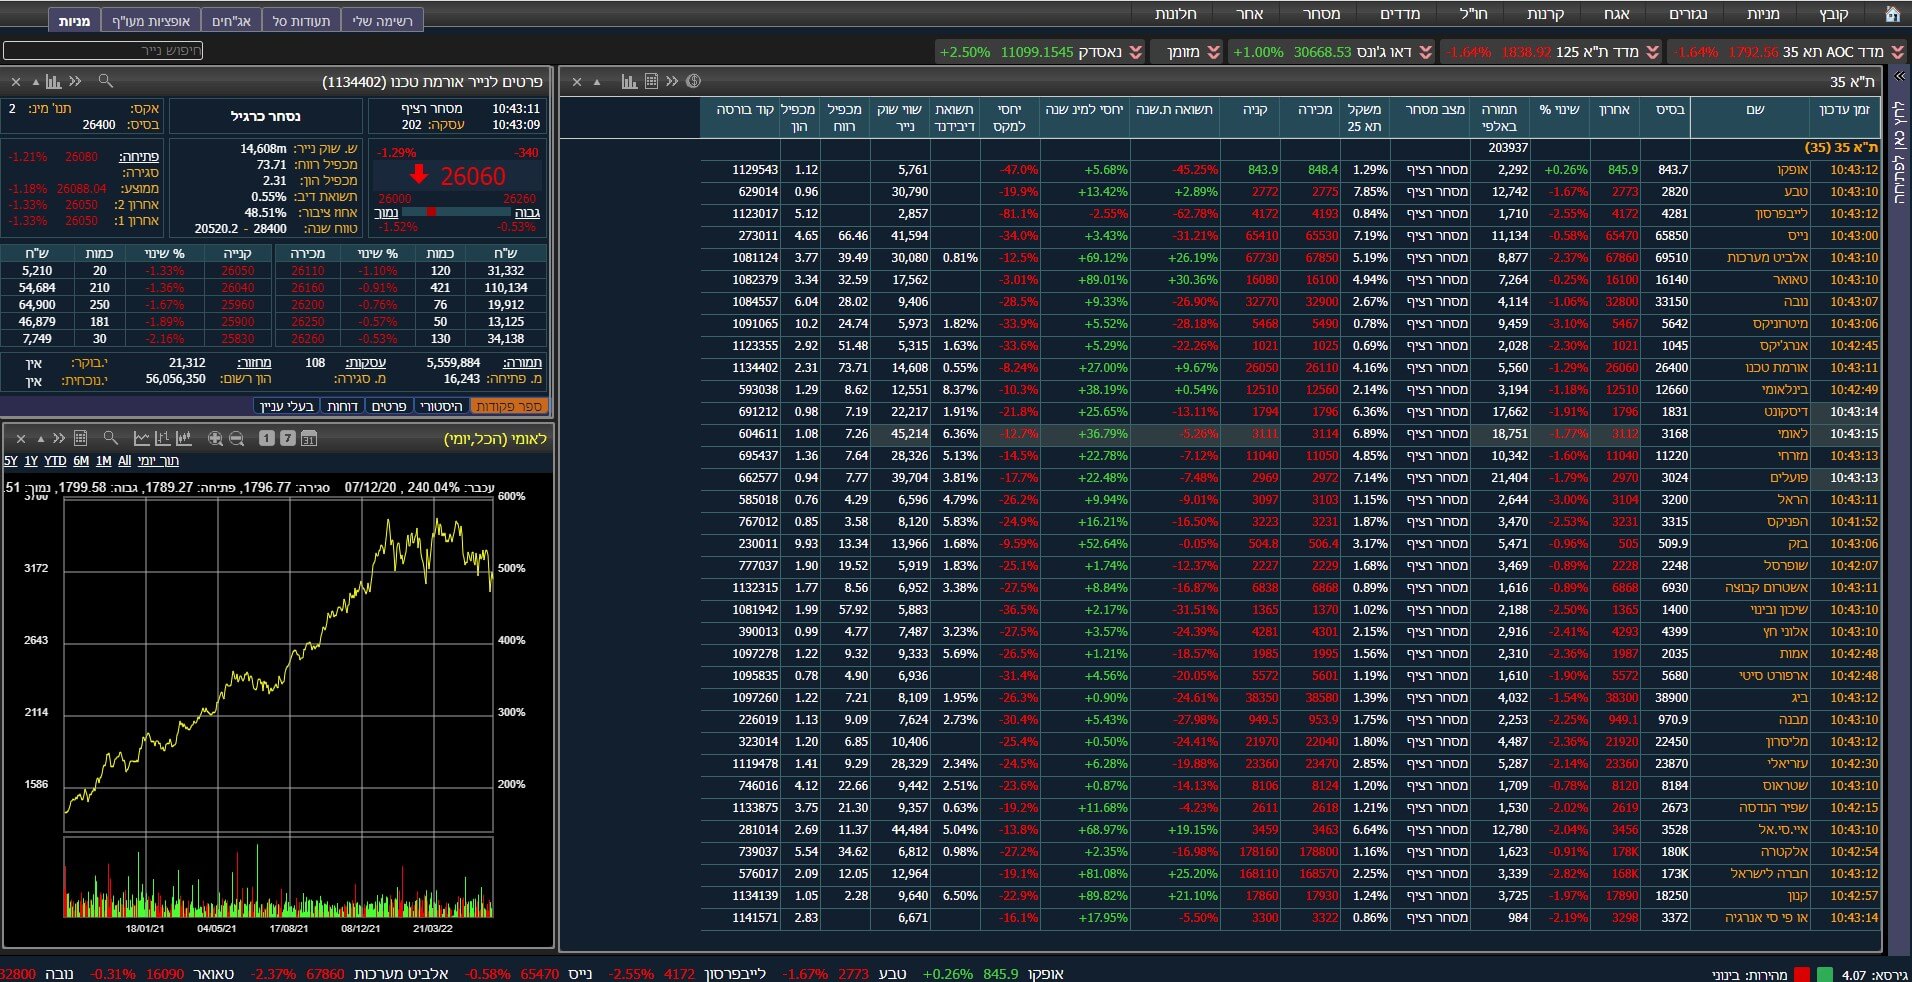This screenshot has height=982, width=1912.
Task: Set chart range to 6M
Action: tap(81, 461)
